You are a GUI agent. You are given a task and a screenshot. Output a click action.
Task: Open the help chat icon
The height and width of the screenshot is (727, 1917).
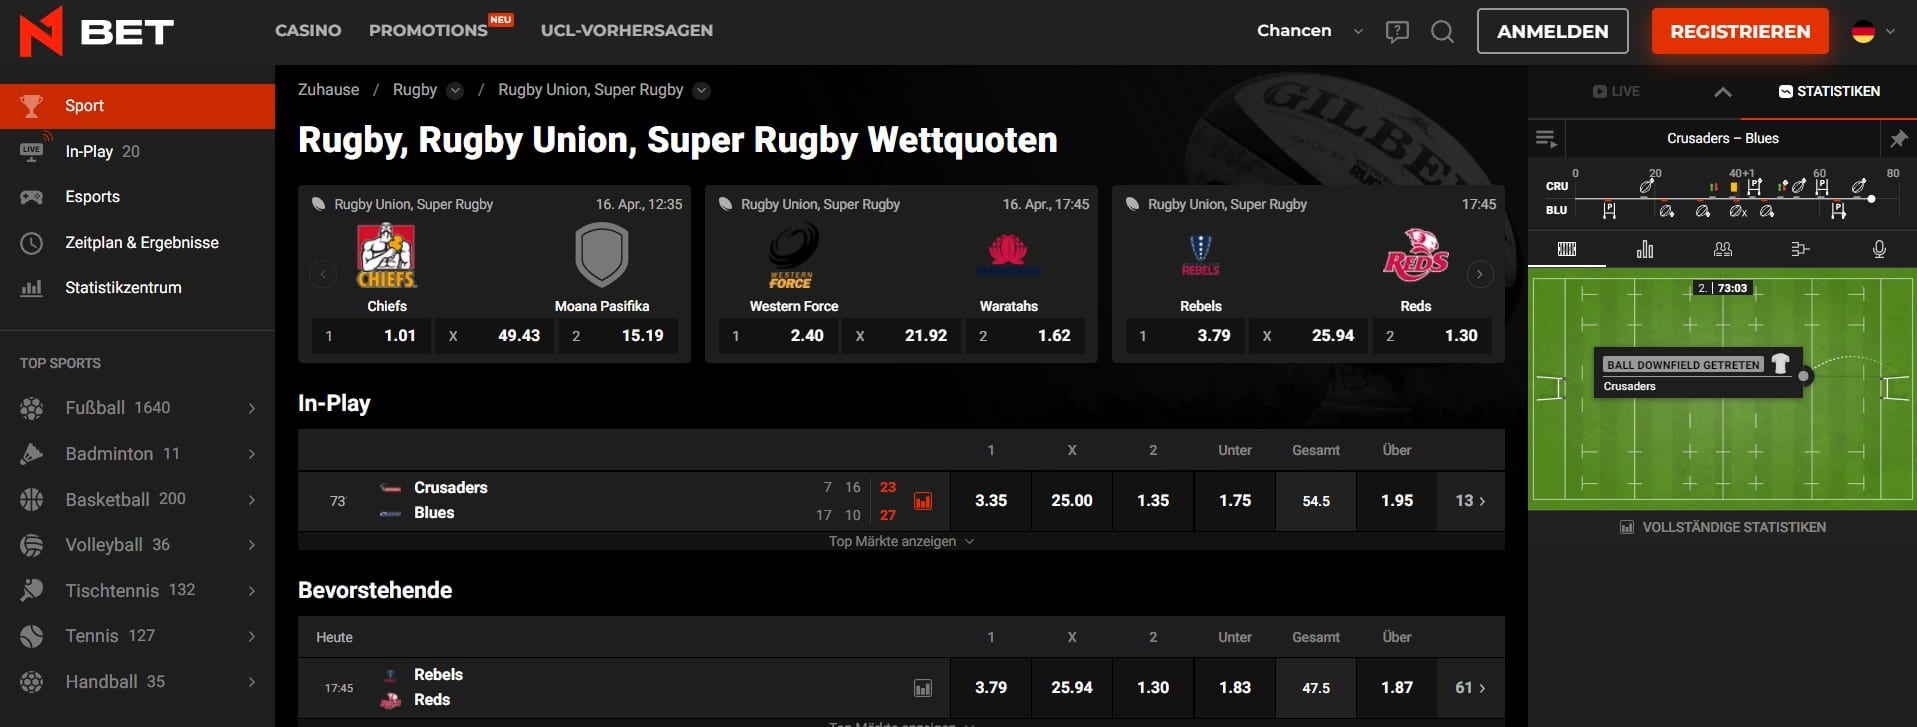click(x=1397, y=32)
